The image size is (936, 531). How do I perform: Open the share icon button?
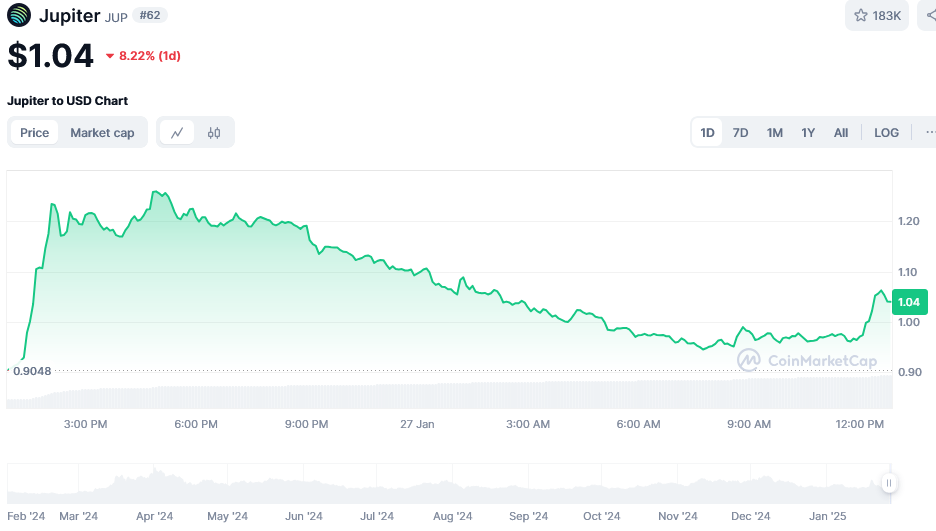tap(929, 16)
